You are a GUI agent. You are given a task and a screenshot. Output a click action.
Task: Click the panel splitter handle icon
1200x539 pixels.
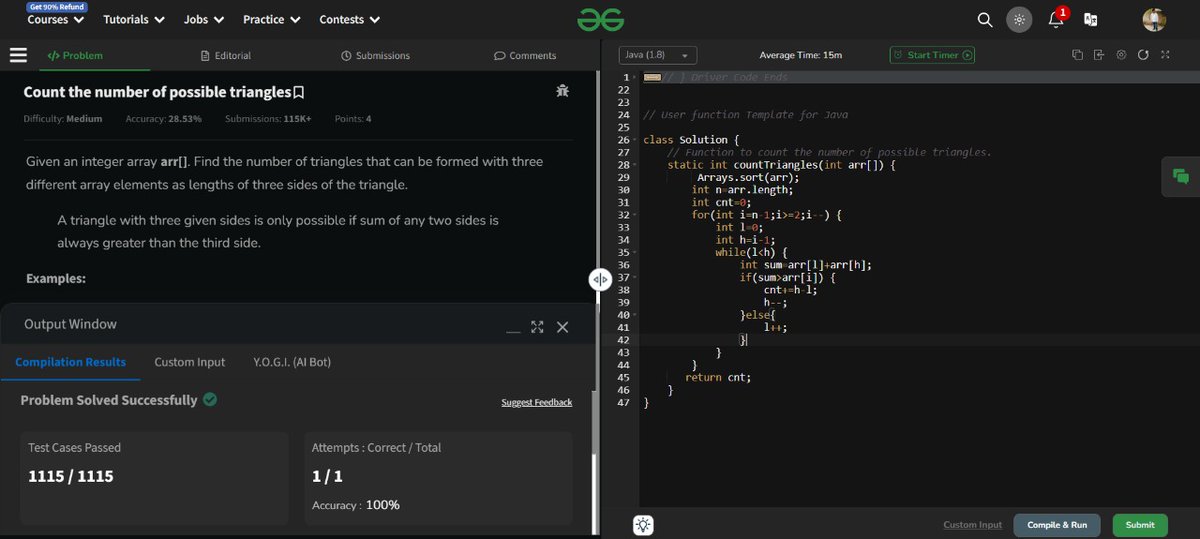coord(600,279)
